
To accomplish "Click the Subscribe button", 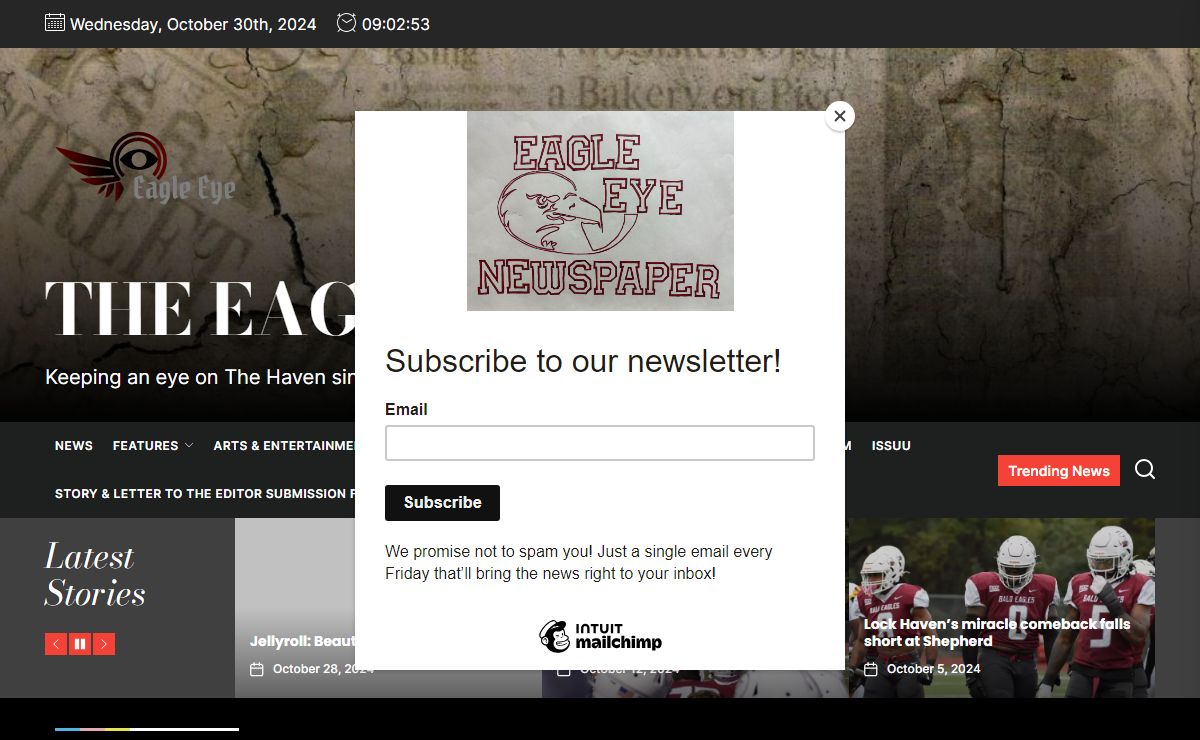I will 442,503.
